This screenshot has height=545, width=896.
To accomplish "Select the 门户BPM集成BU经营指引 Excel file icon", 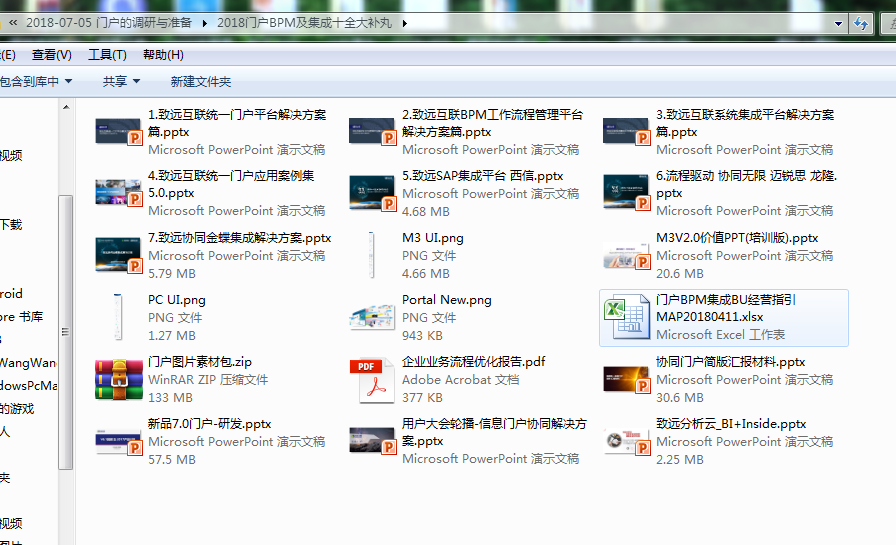I will [626, 317].
